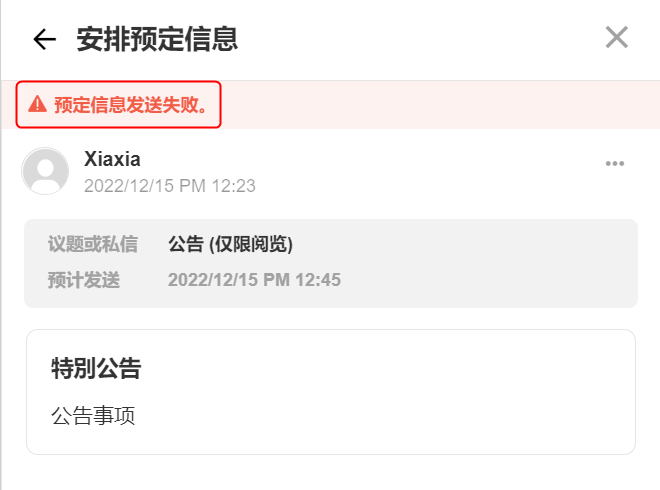The width and height of the screenshot is (660, 490).
Task: Click the 2022/12/15 PM 12:23 post timestamp
Action: pos(170,185)
